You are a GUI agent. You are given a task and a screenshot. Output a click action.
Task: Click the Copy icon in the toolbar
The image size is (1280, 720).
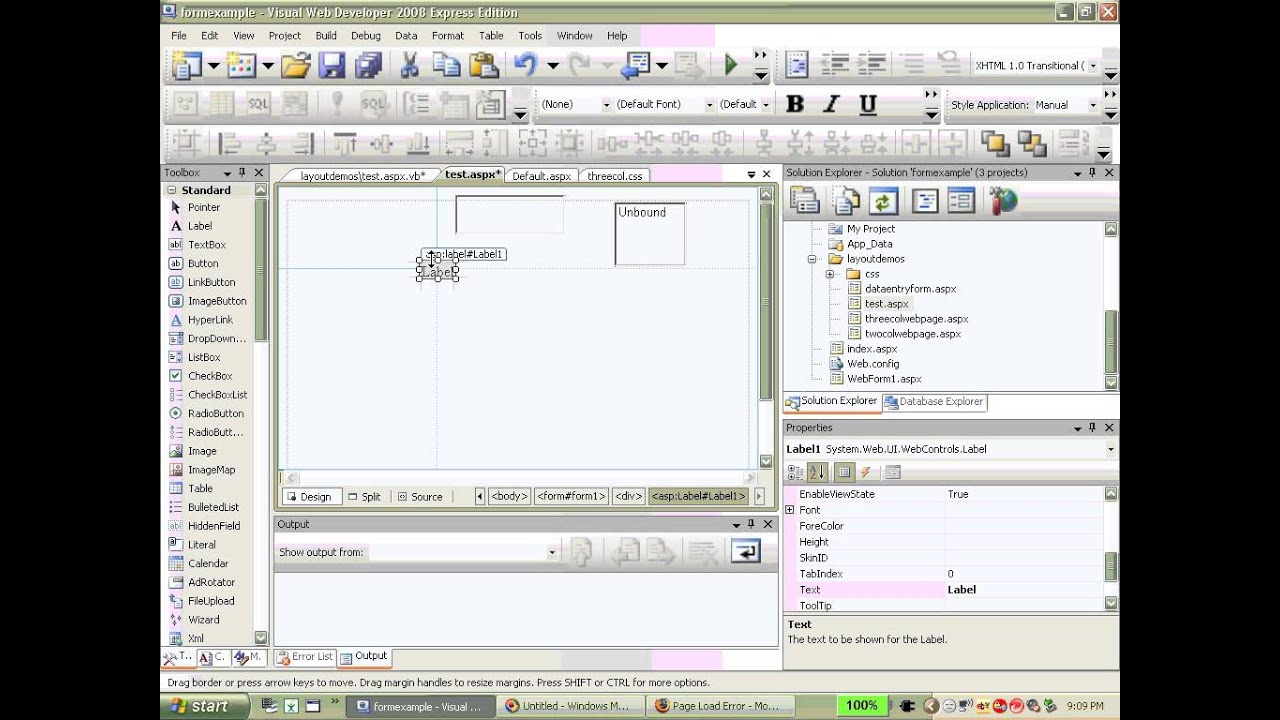coord(446,66)
